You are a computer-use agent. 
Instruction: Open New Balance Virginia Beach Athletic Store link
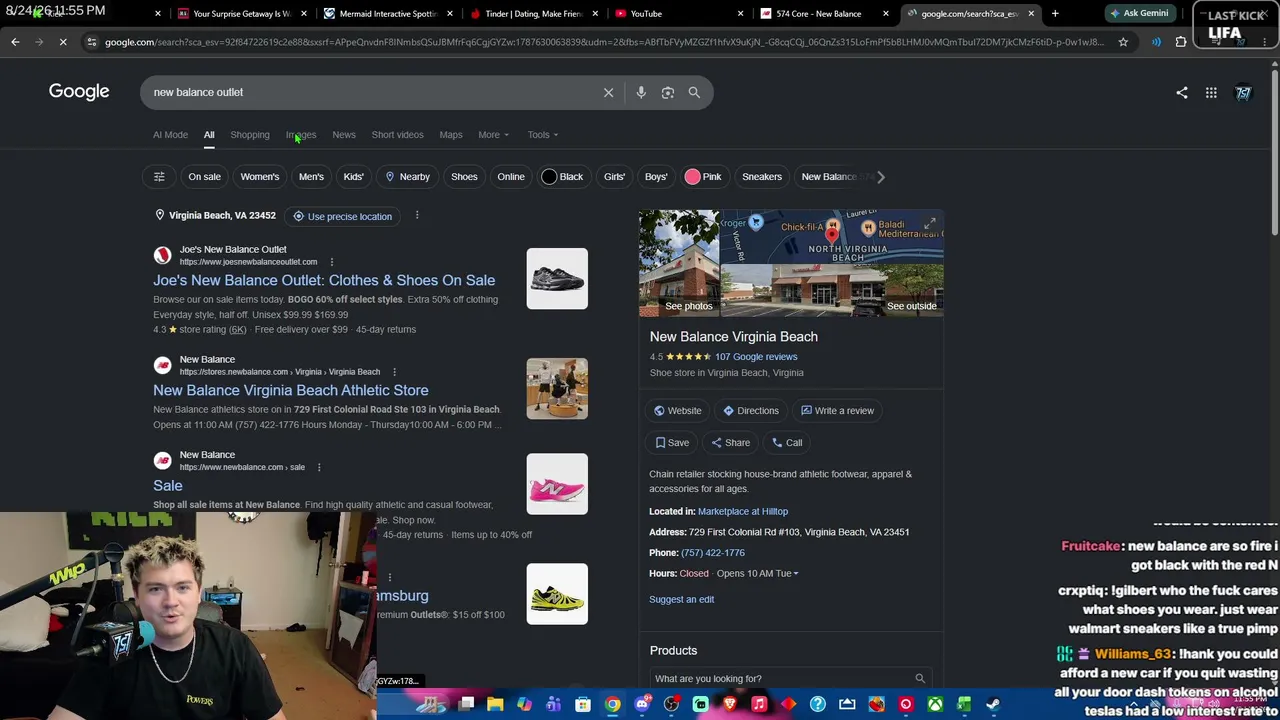291,391
